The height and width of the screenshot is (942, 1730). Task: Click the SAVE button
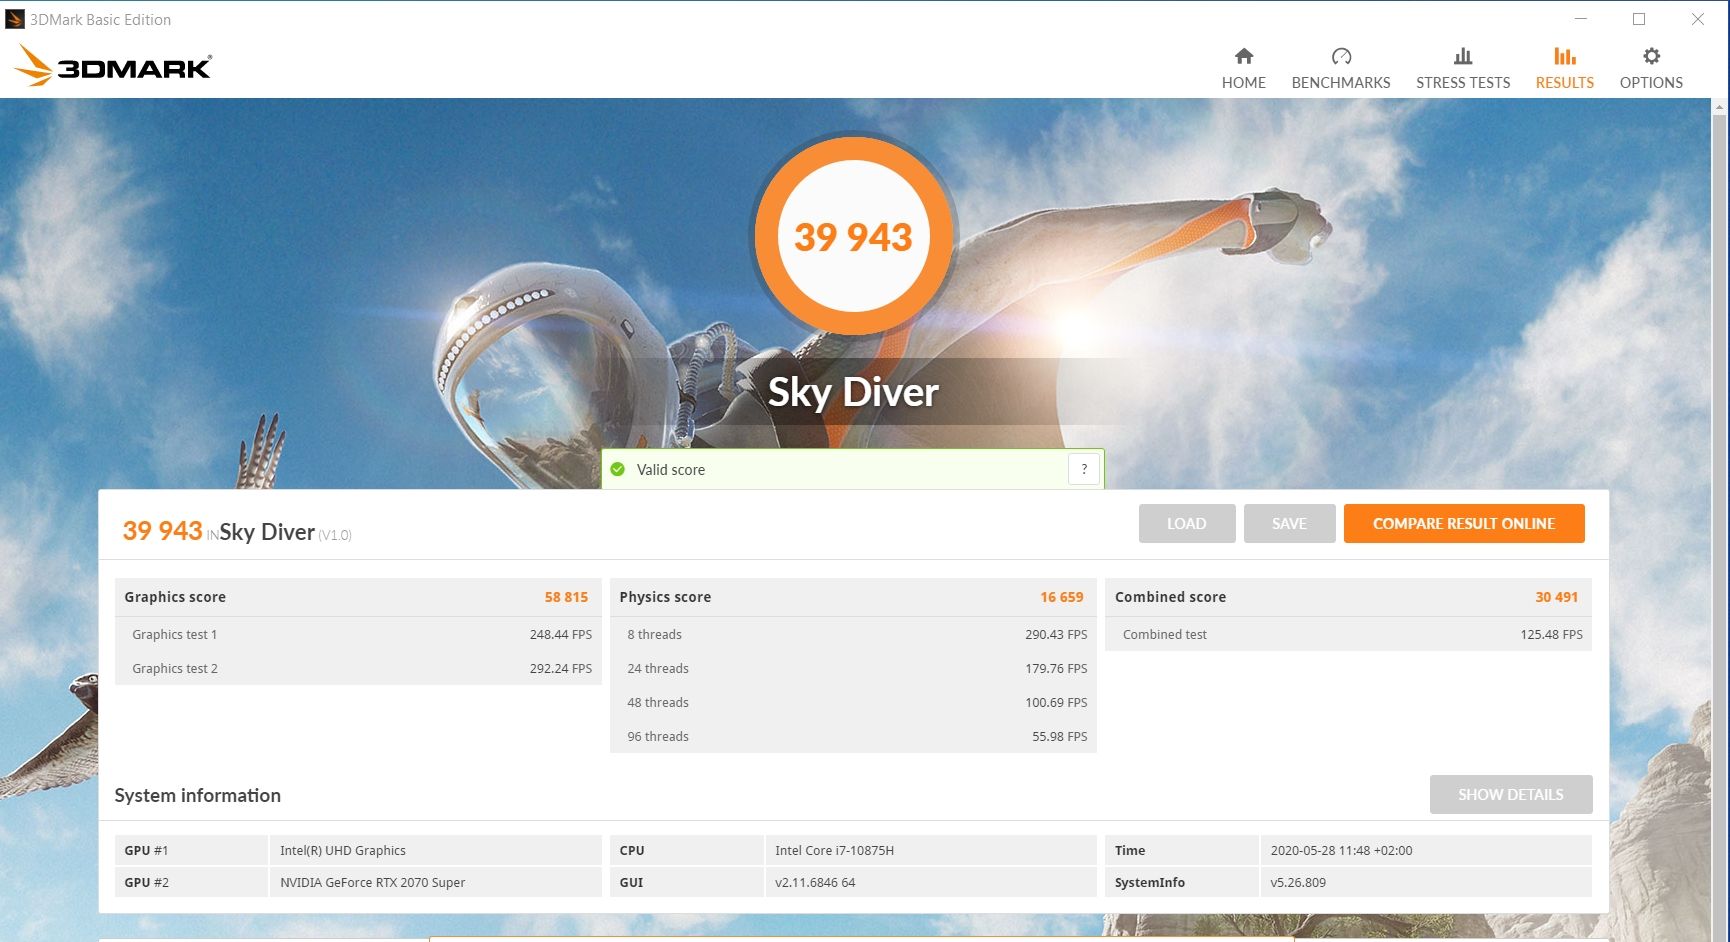click(x=1290, y=524)
